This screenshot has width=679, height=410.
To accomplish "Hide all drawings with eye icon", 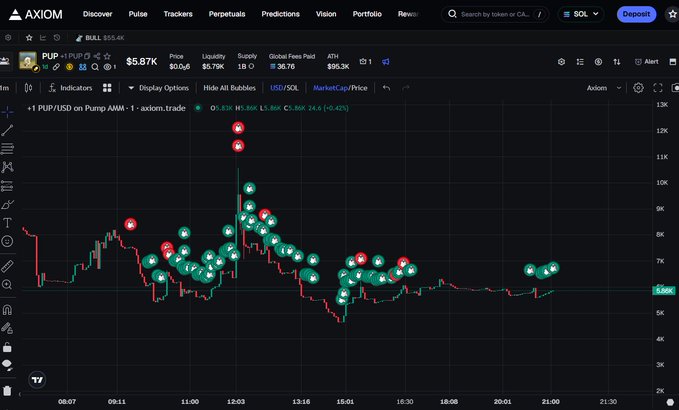I will click(x=7, y=365).
